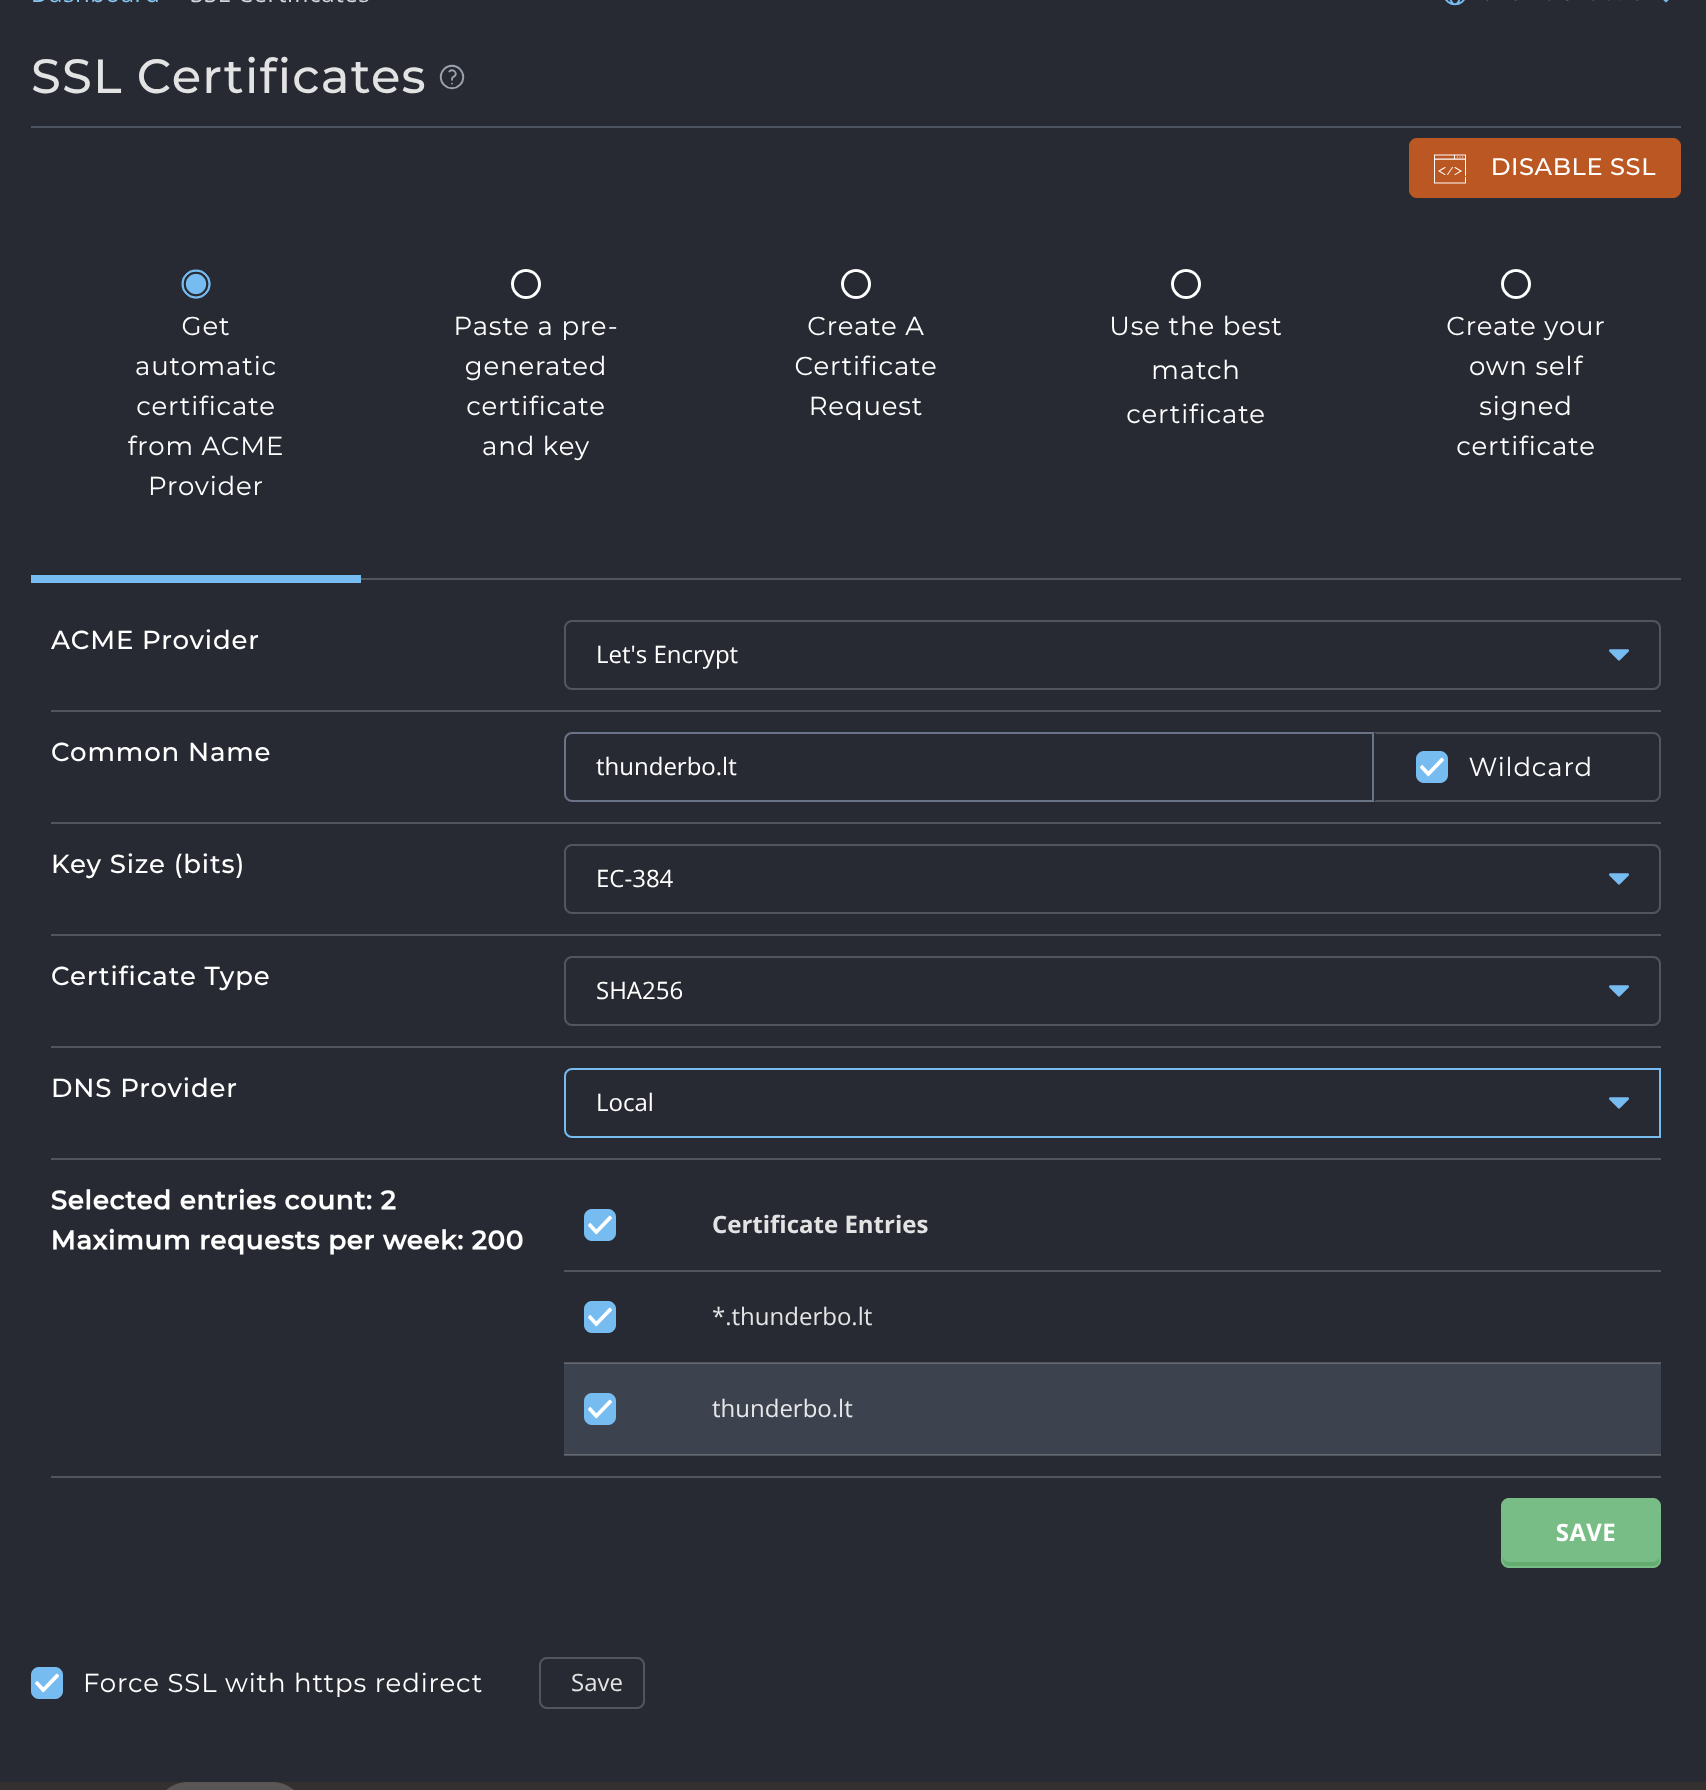Viewport: 1706px width, 1790px height.
Task: Select Get automatic certificate from ACME Provider
Action: coord(196,284)
